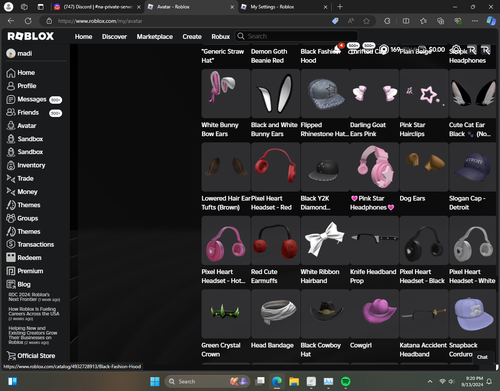This screenshot has height=391, width=500.
Task: Select Pink Star Headphones thumbnail
Action: (374, 167)
